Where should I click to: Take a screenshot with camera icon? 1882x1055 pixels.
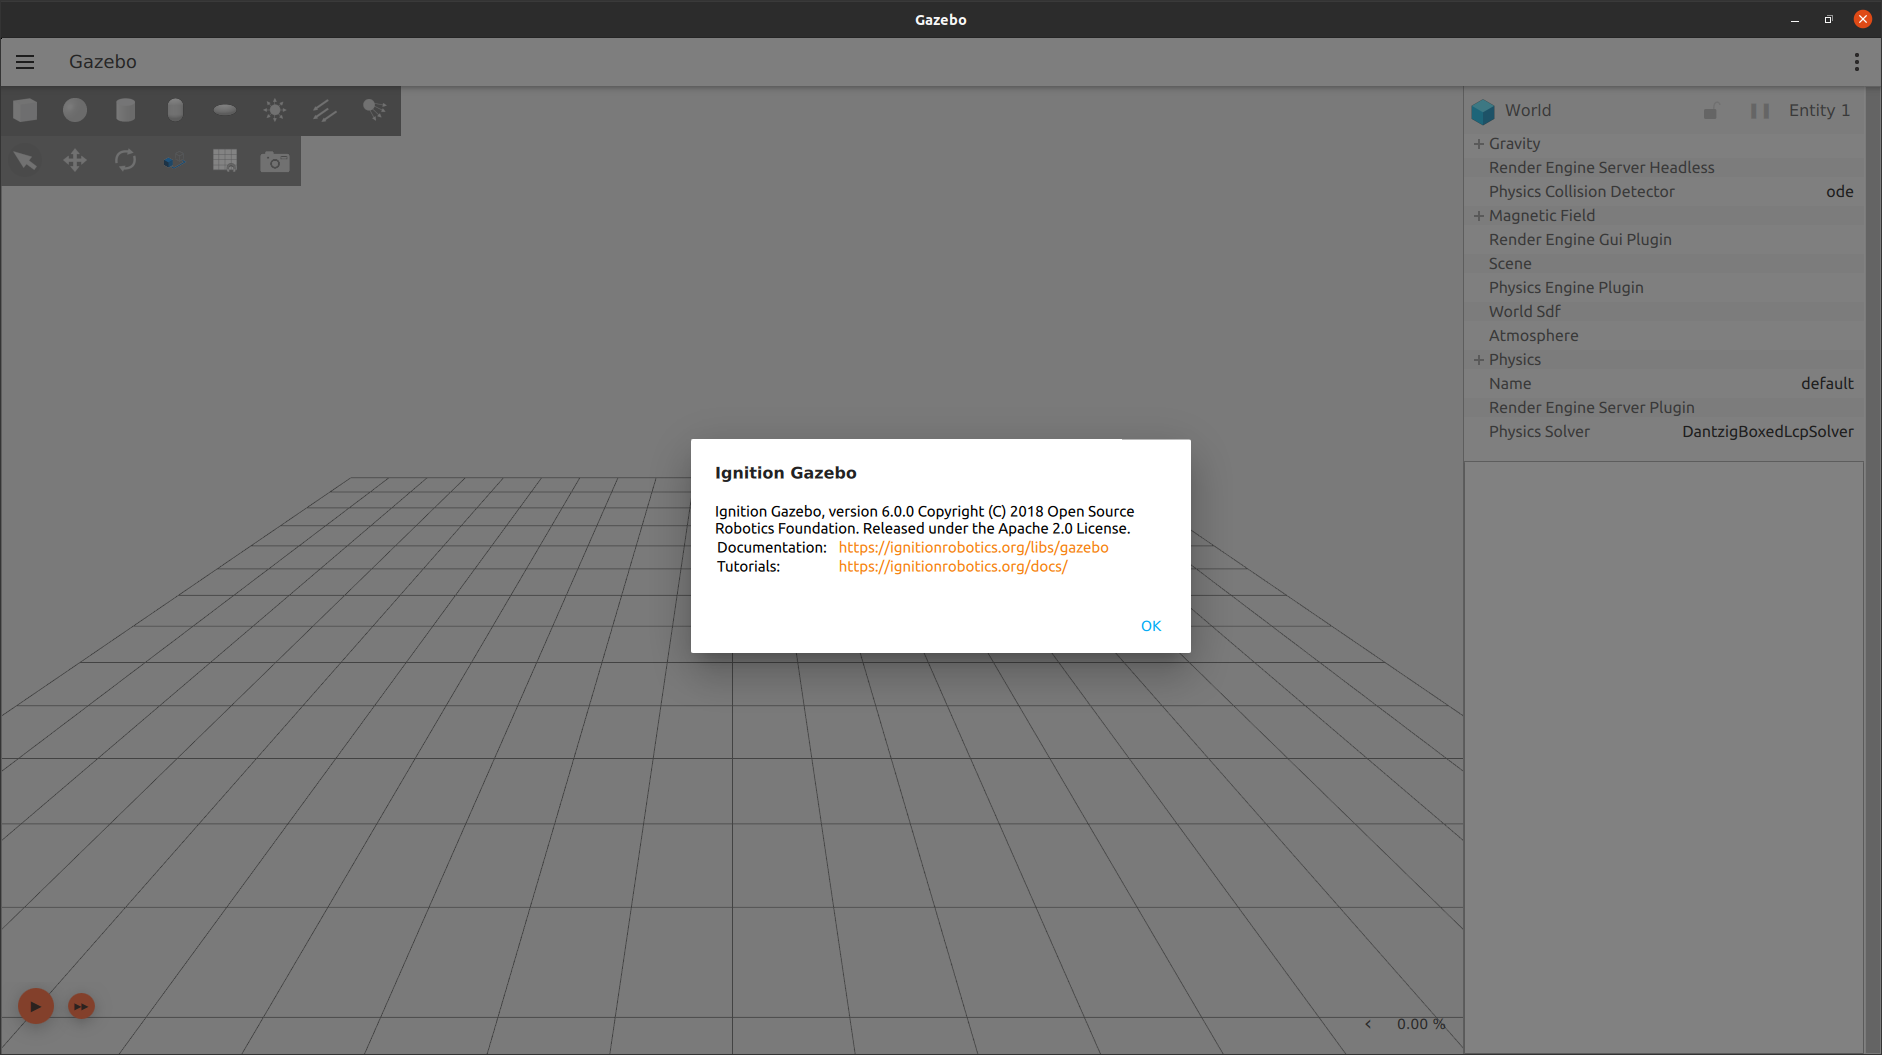point(275,161)
